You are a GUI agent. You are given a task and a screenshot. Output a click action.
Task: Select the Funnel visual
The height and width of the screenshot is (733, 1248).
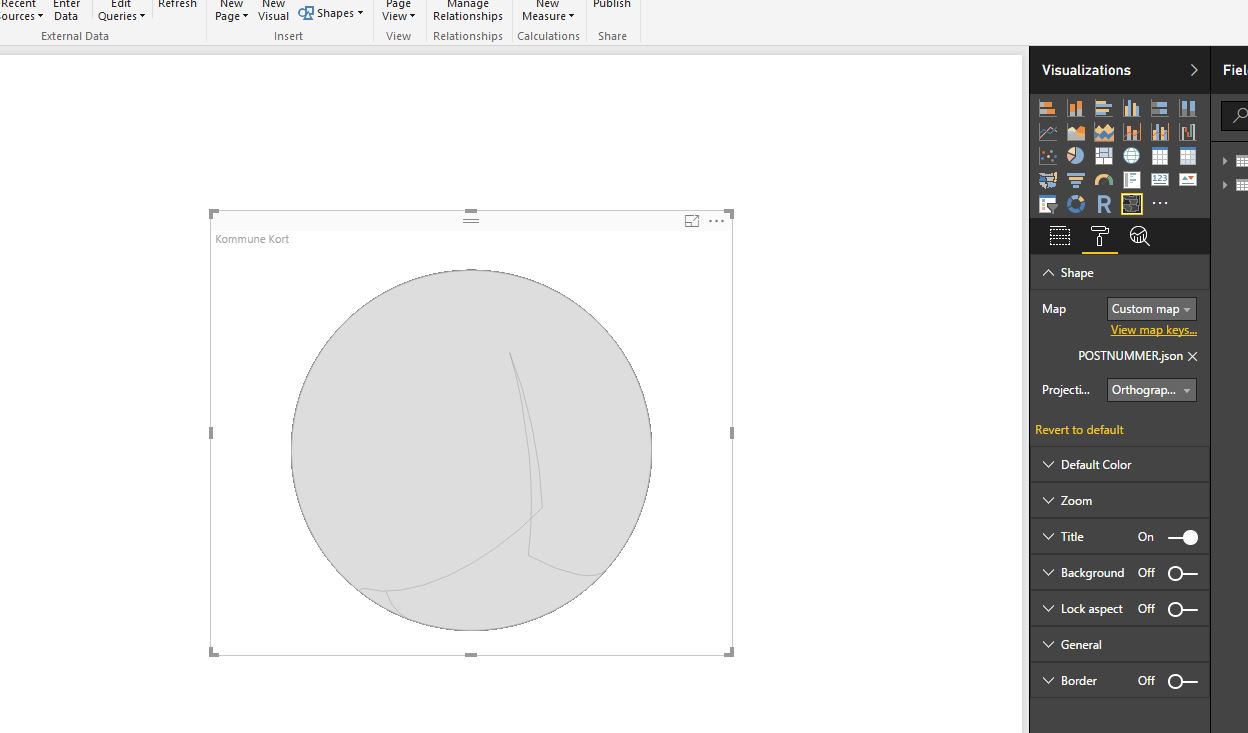[x=1075, y=180]
